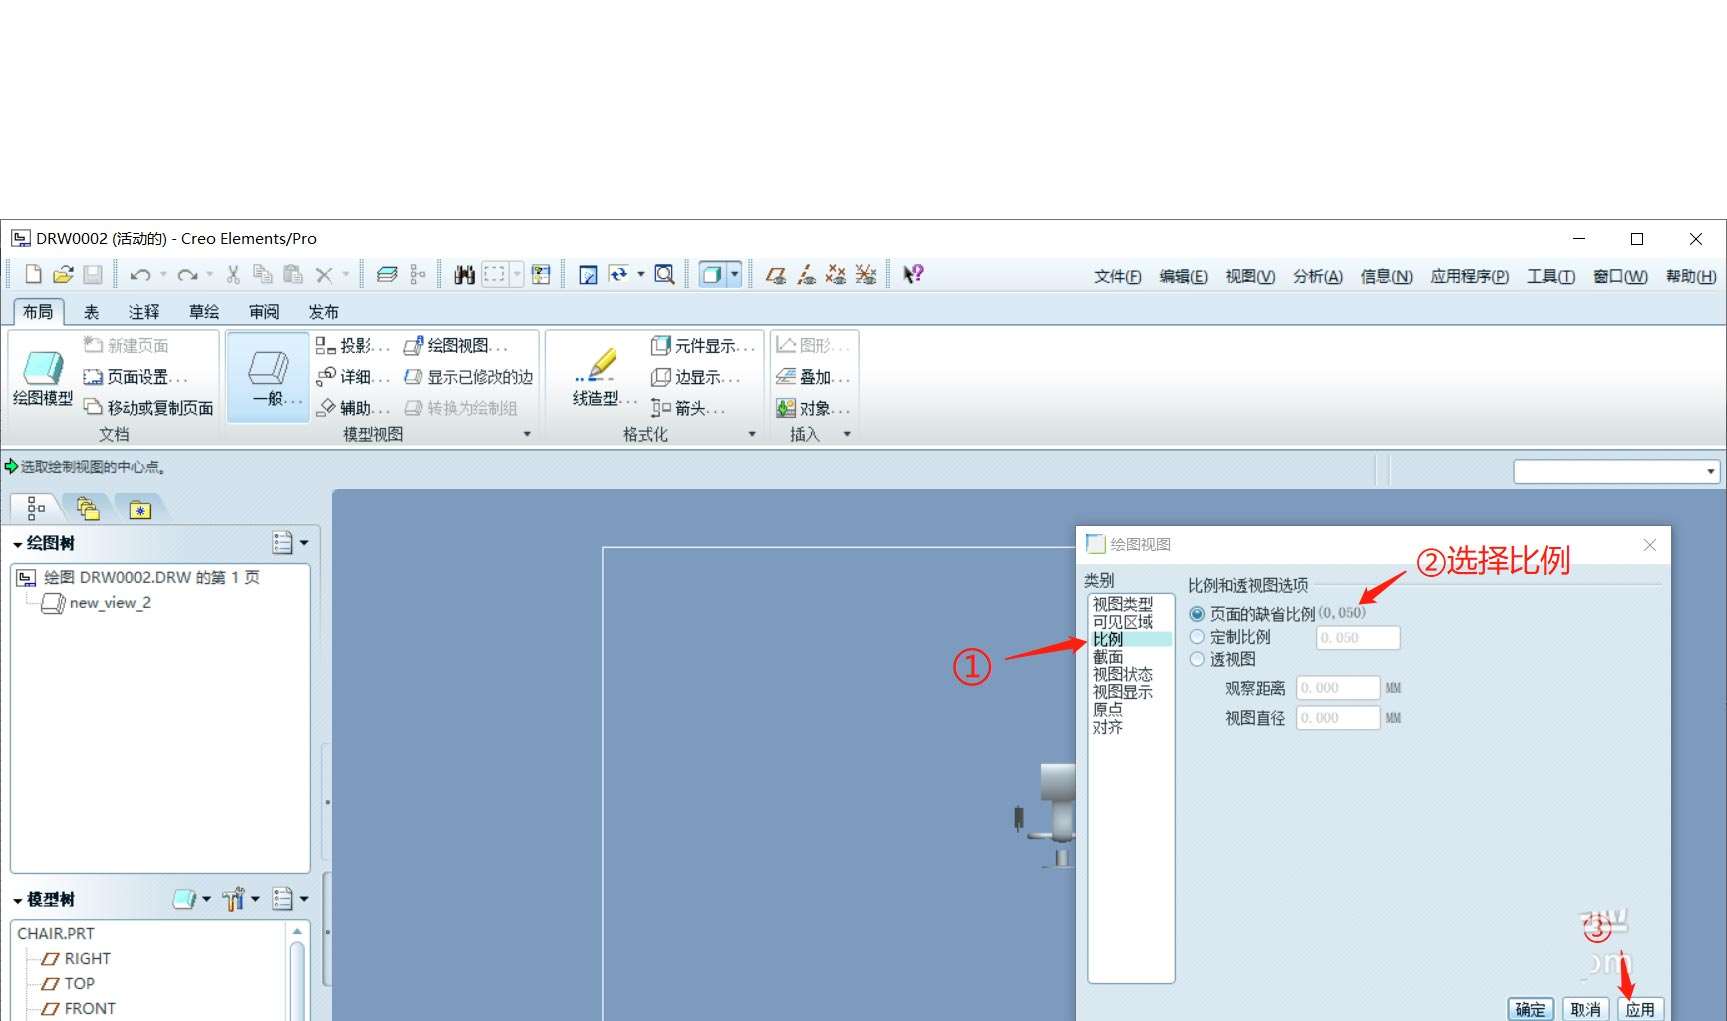This screenshot has height=1021, width=1727.
Task: Click the update drawing view icon
Action: [x=618, y=274]
